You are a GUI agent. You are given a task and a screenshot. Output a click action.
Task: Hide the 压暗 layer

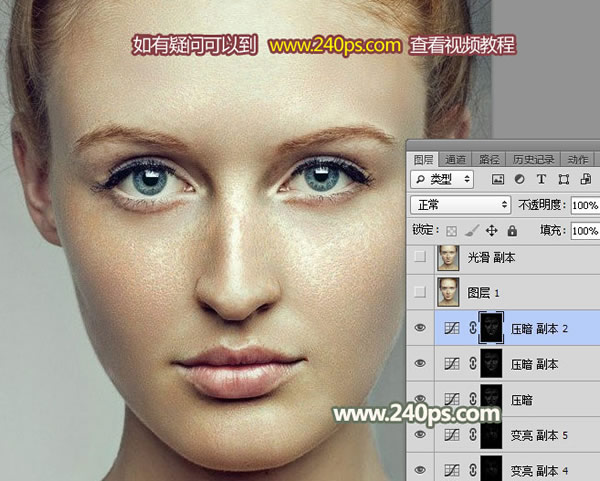pyautogui.click(x=420, y=398)
